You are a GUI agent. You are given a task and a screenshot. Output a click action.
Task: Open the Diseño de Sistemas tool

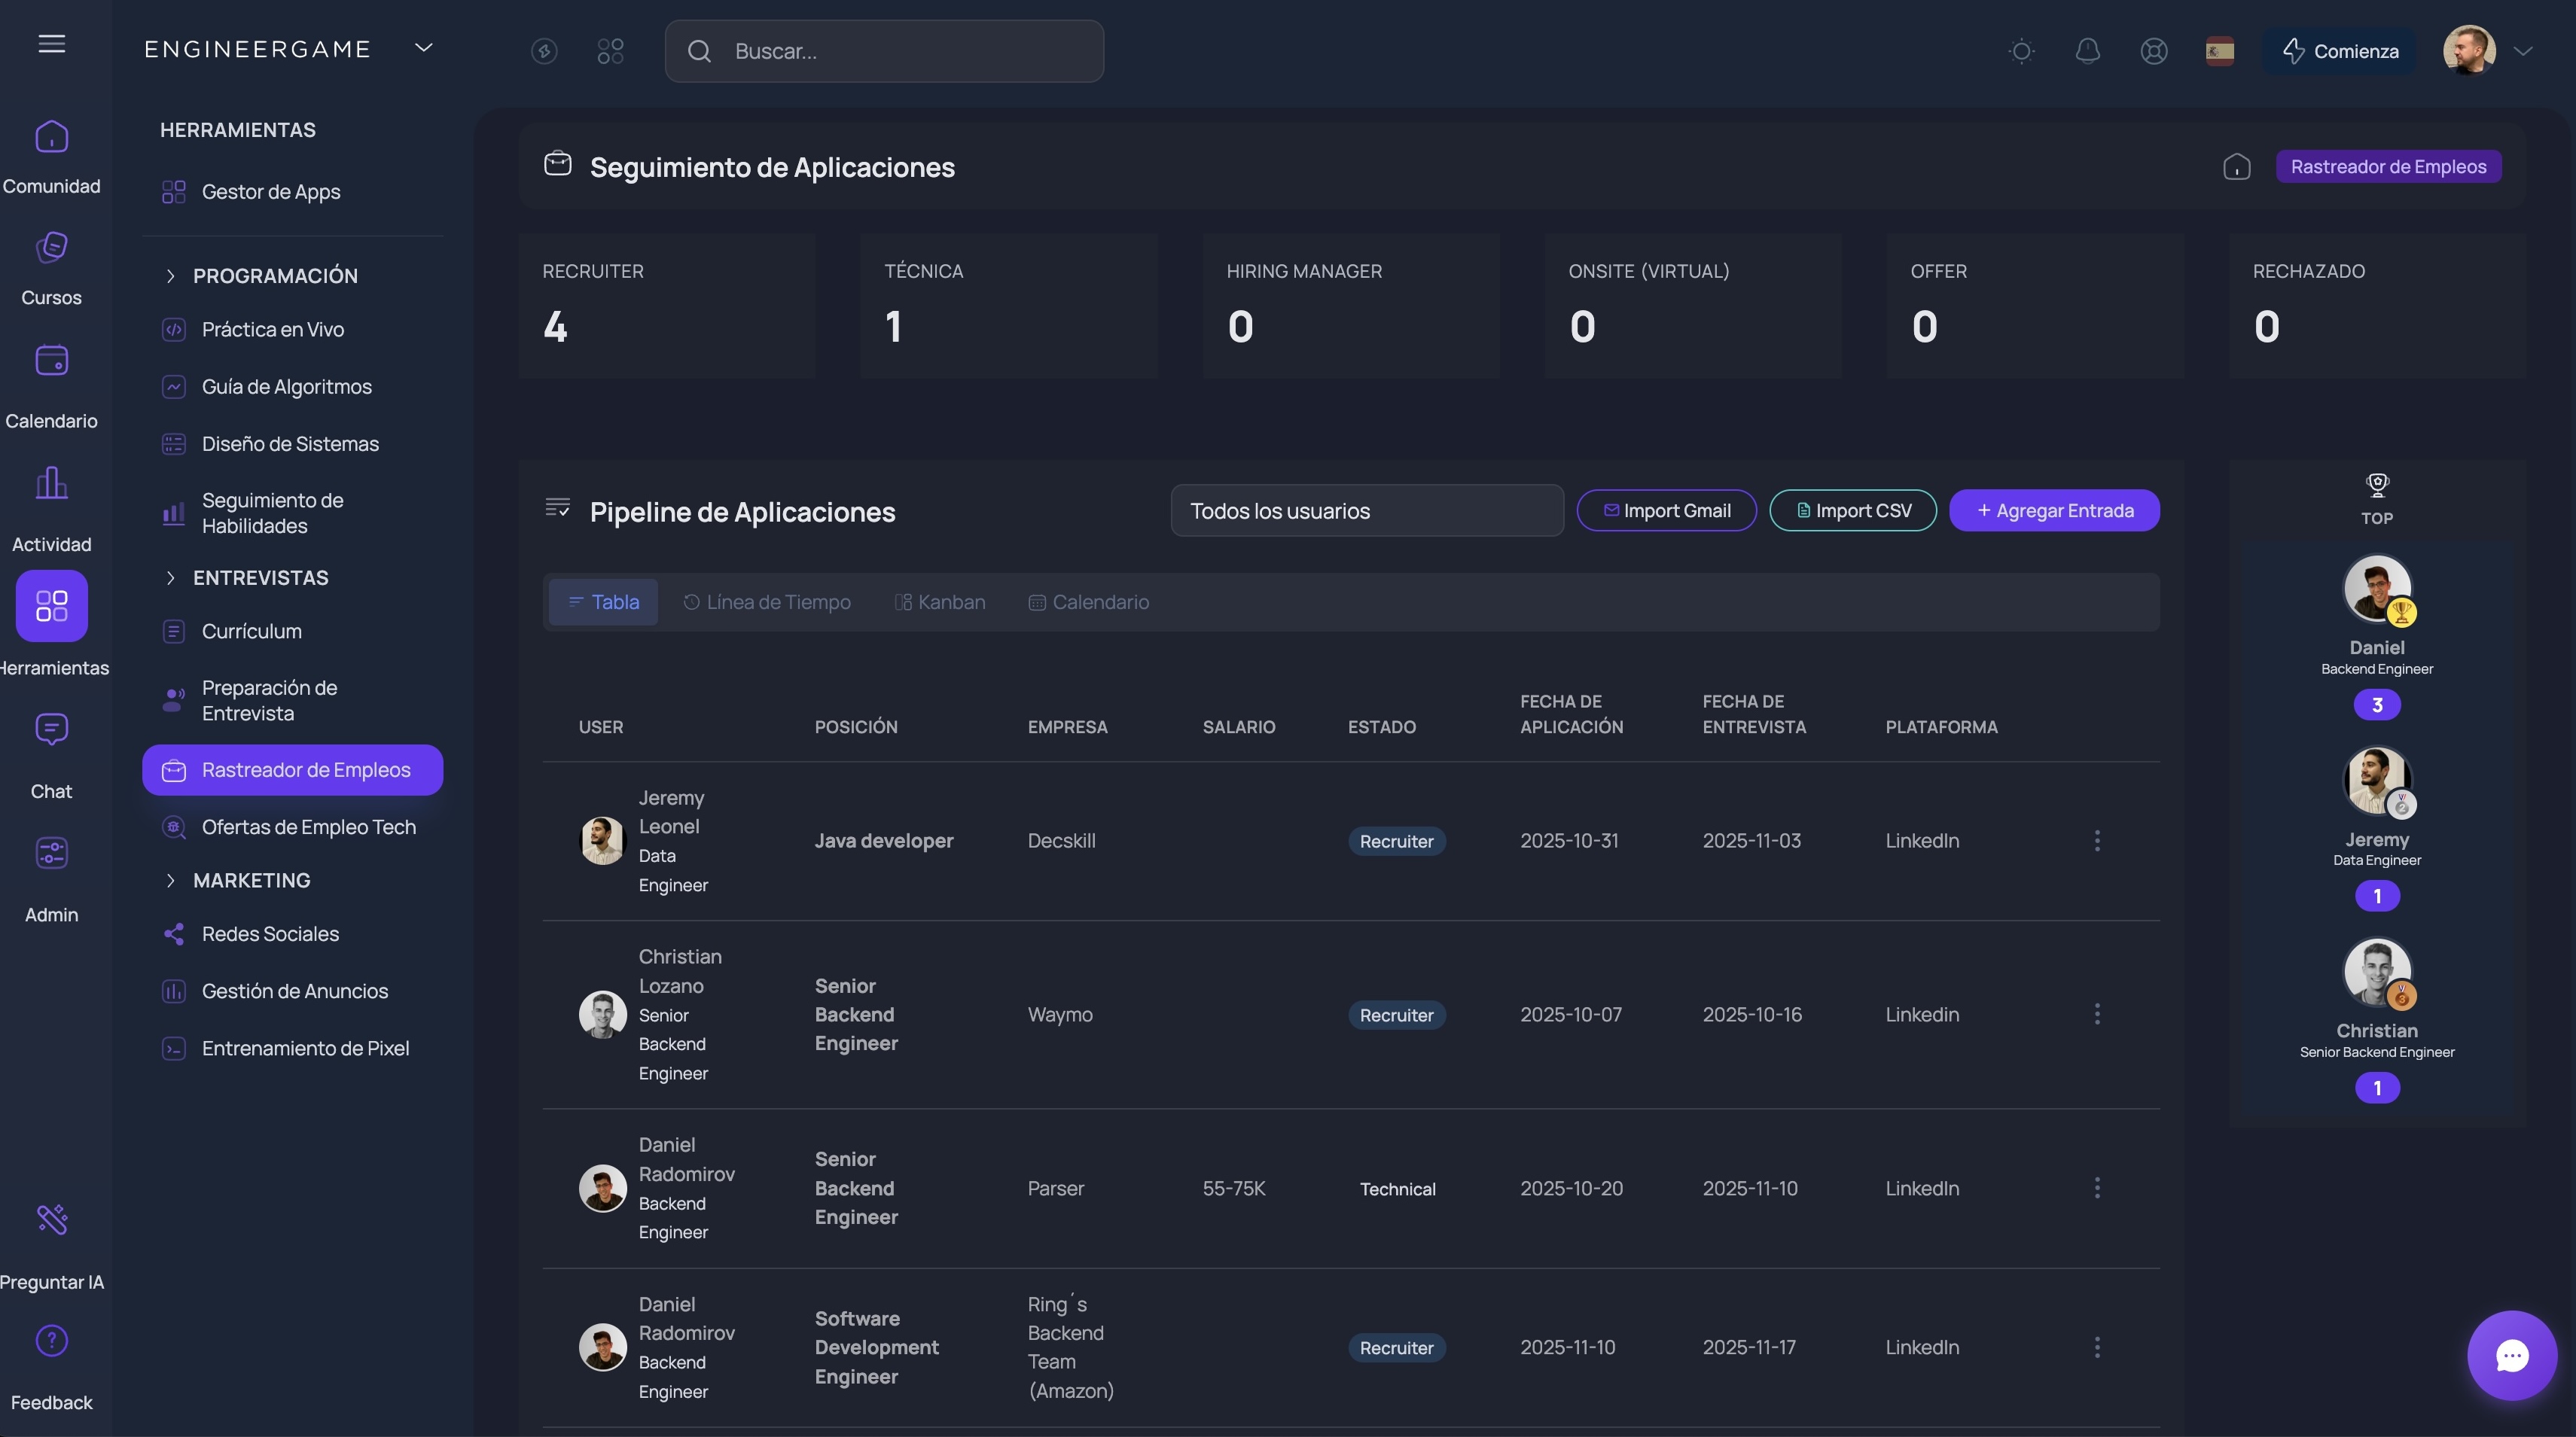(x=290, y=443)
